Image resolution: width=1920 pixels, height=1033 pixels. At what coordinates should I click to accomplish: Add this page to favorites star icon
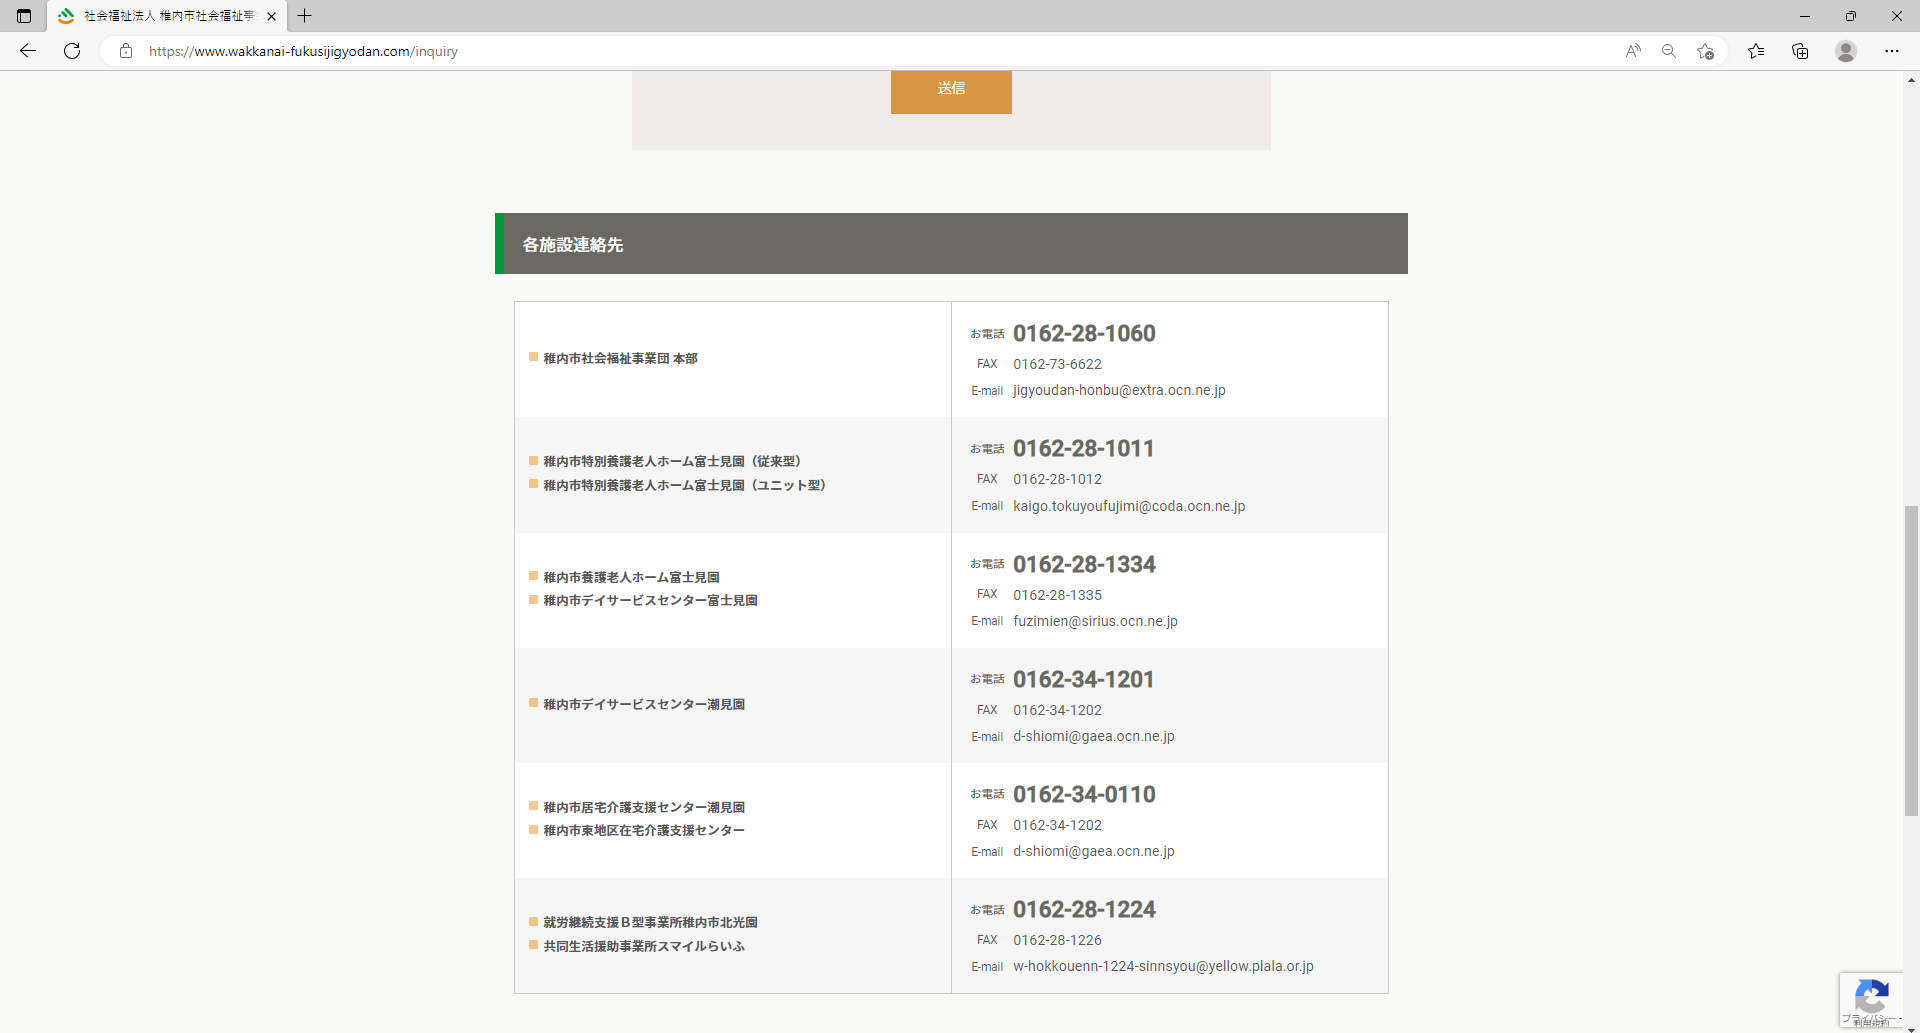pos(1706,51)
